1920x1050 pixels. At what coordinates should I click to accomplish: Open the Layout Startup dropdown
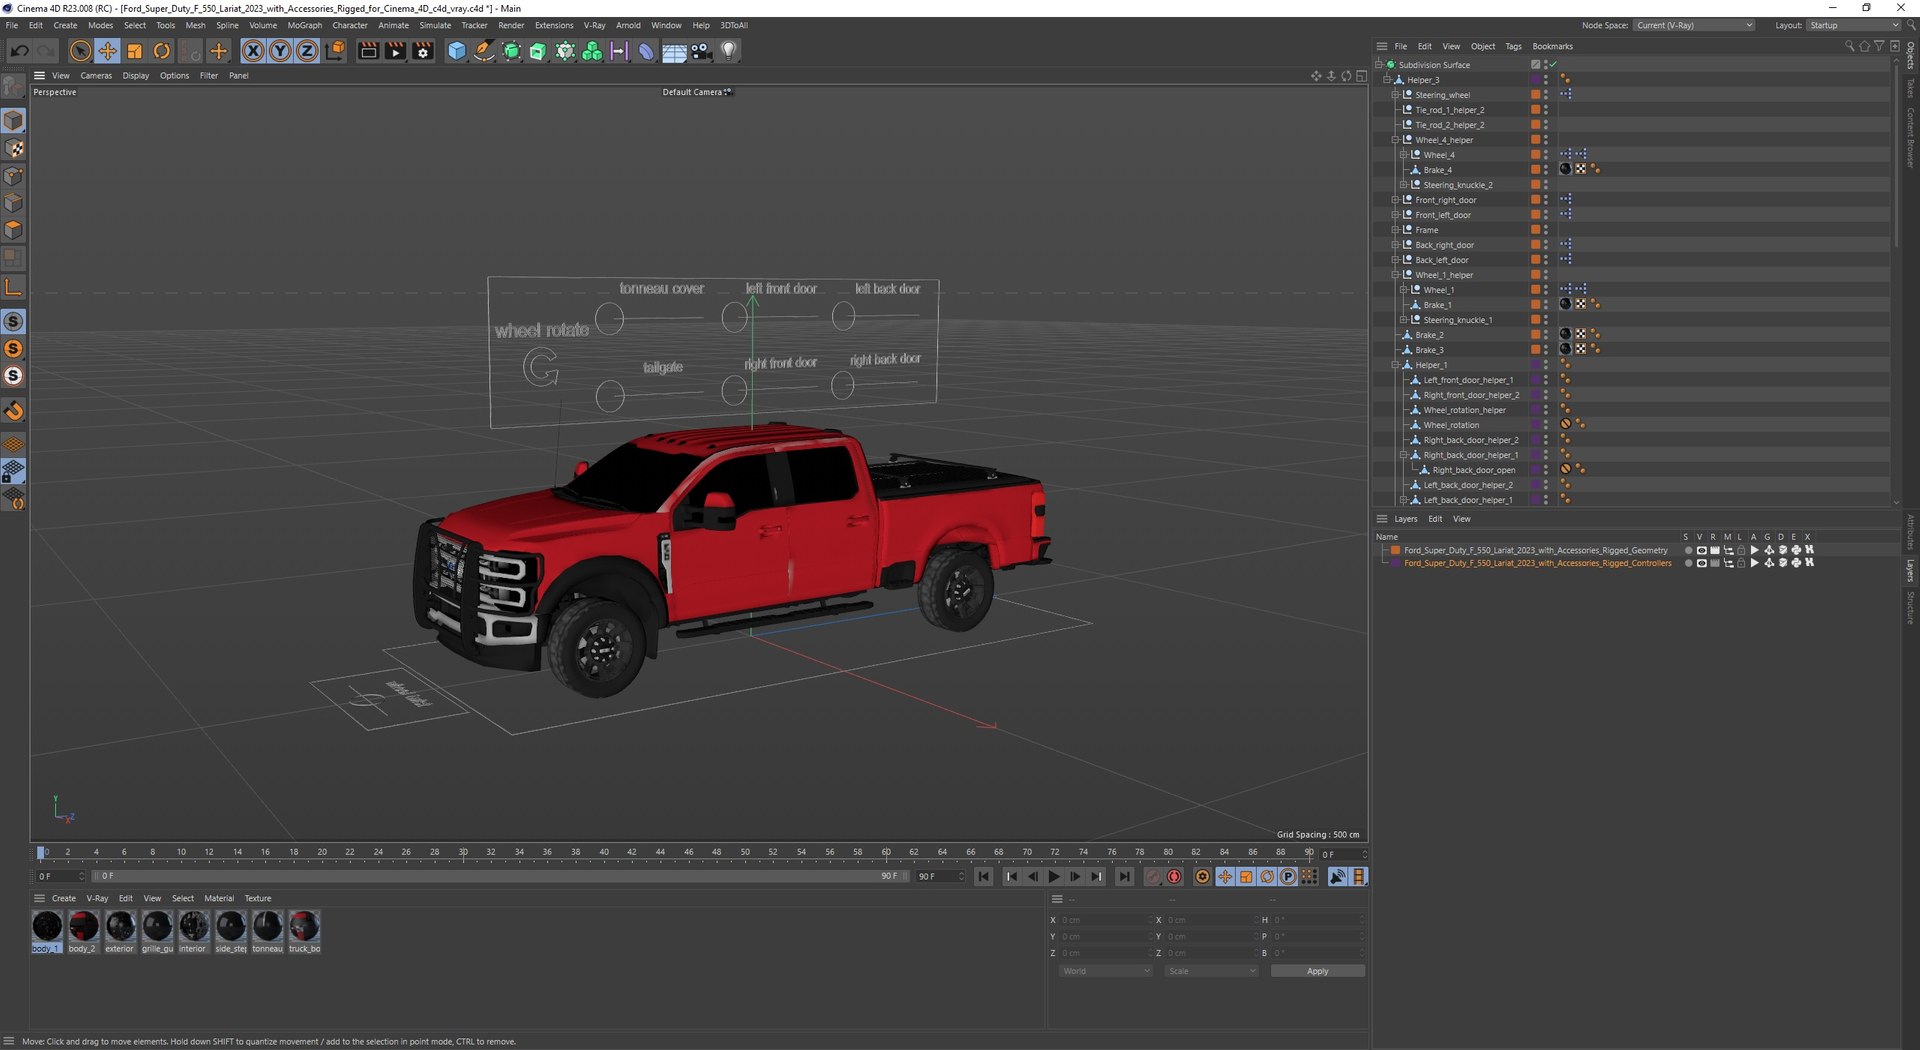1853,25
